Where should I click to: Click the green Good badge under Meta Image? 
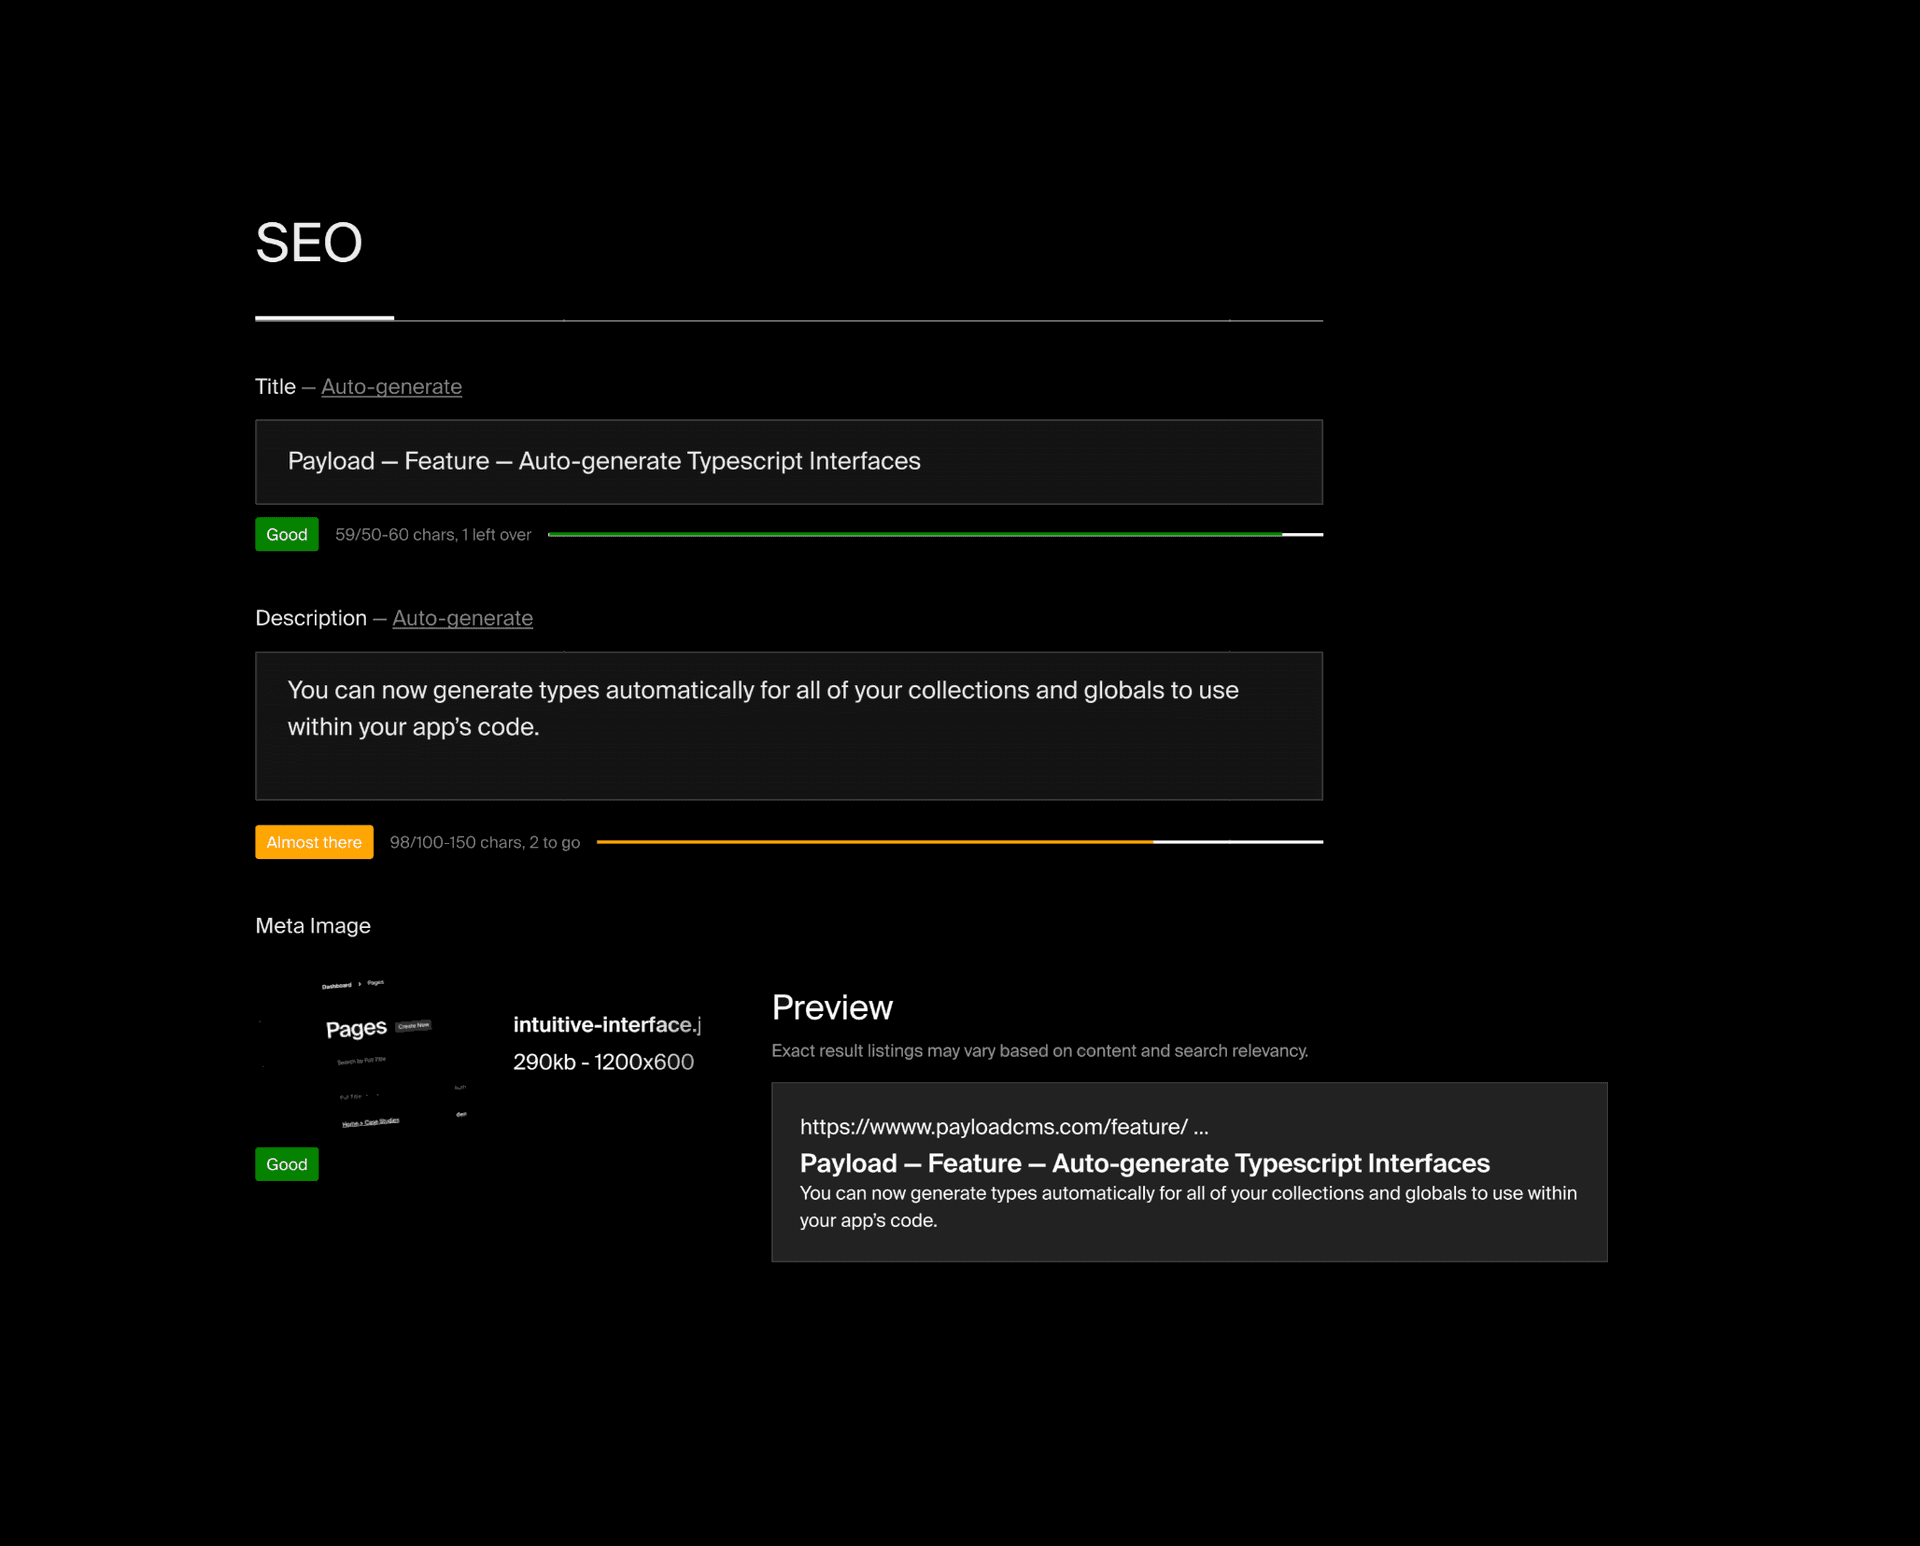(x=286, y=1164)
